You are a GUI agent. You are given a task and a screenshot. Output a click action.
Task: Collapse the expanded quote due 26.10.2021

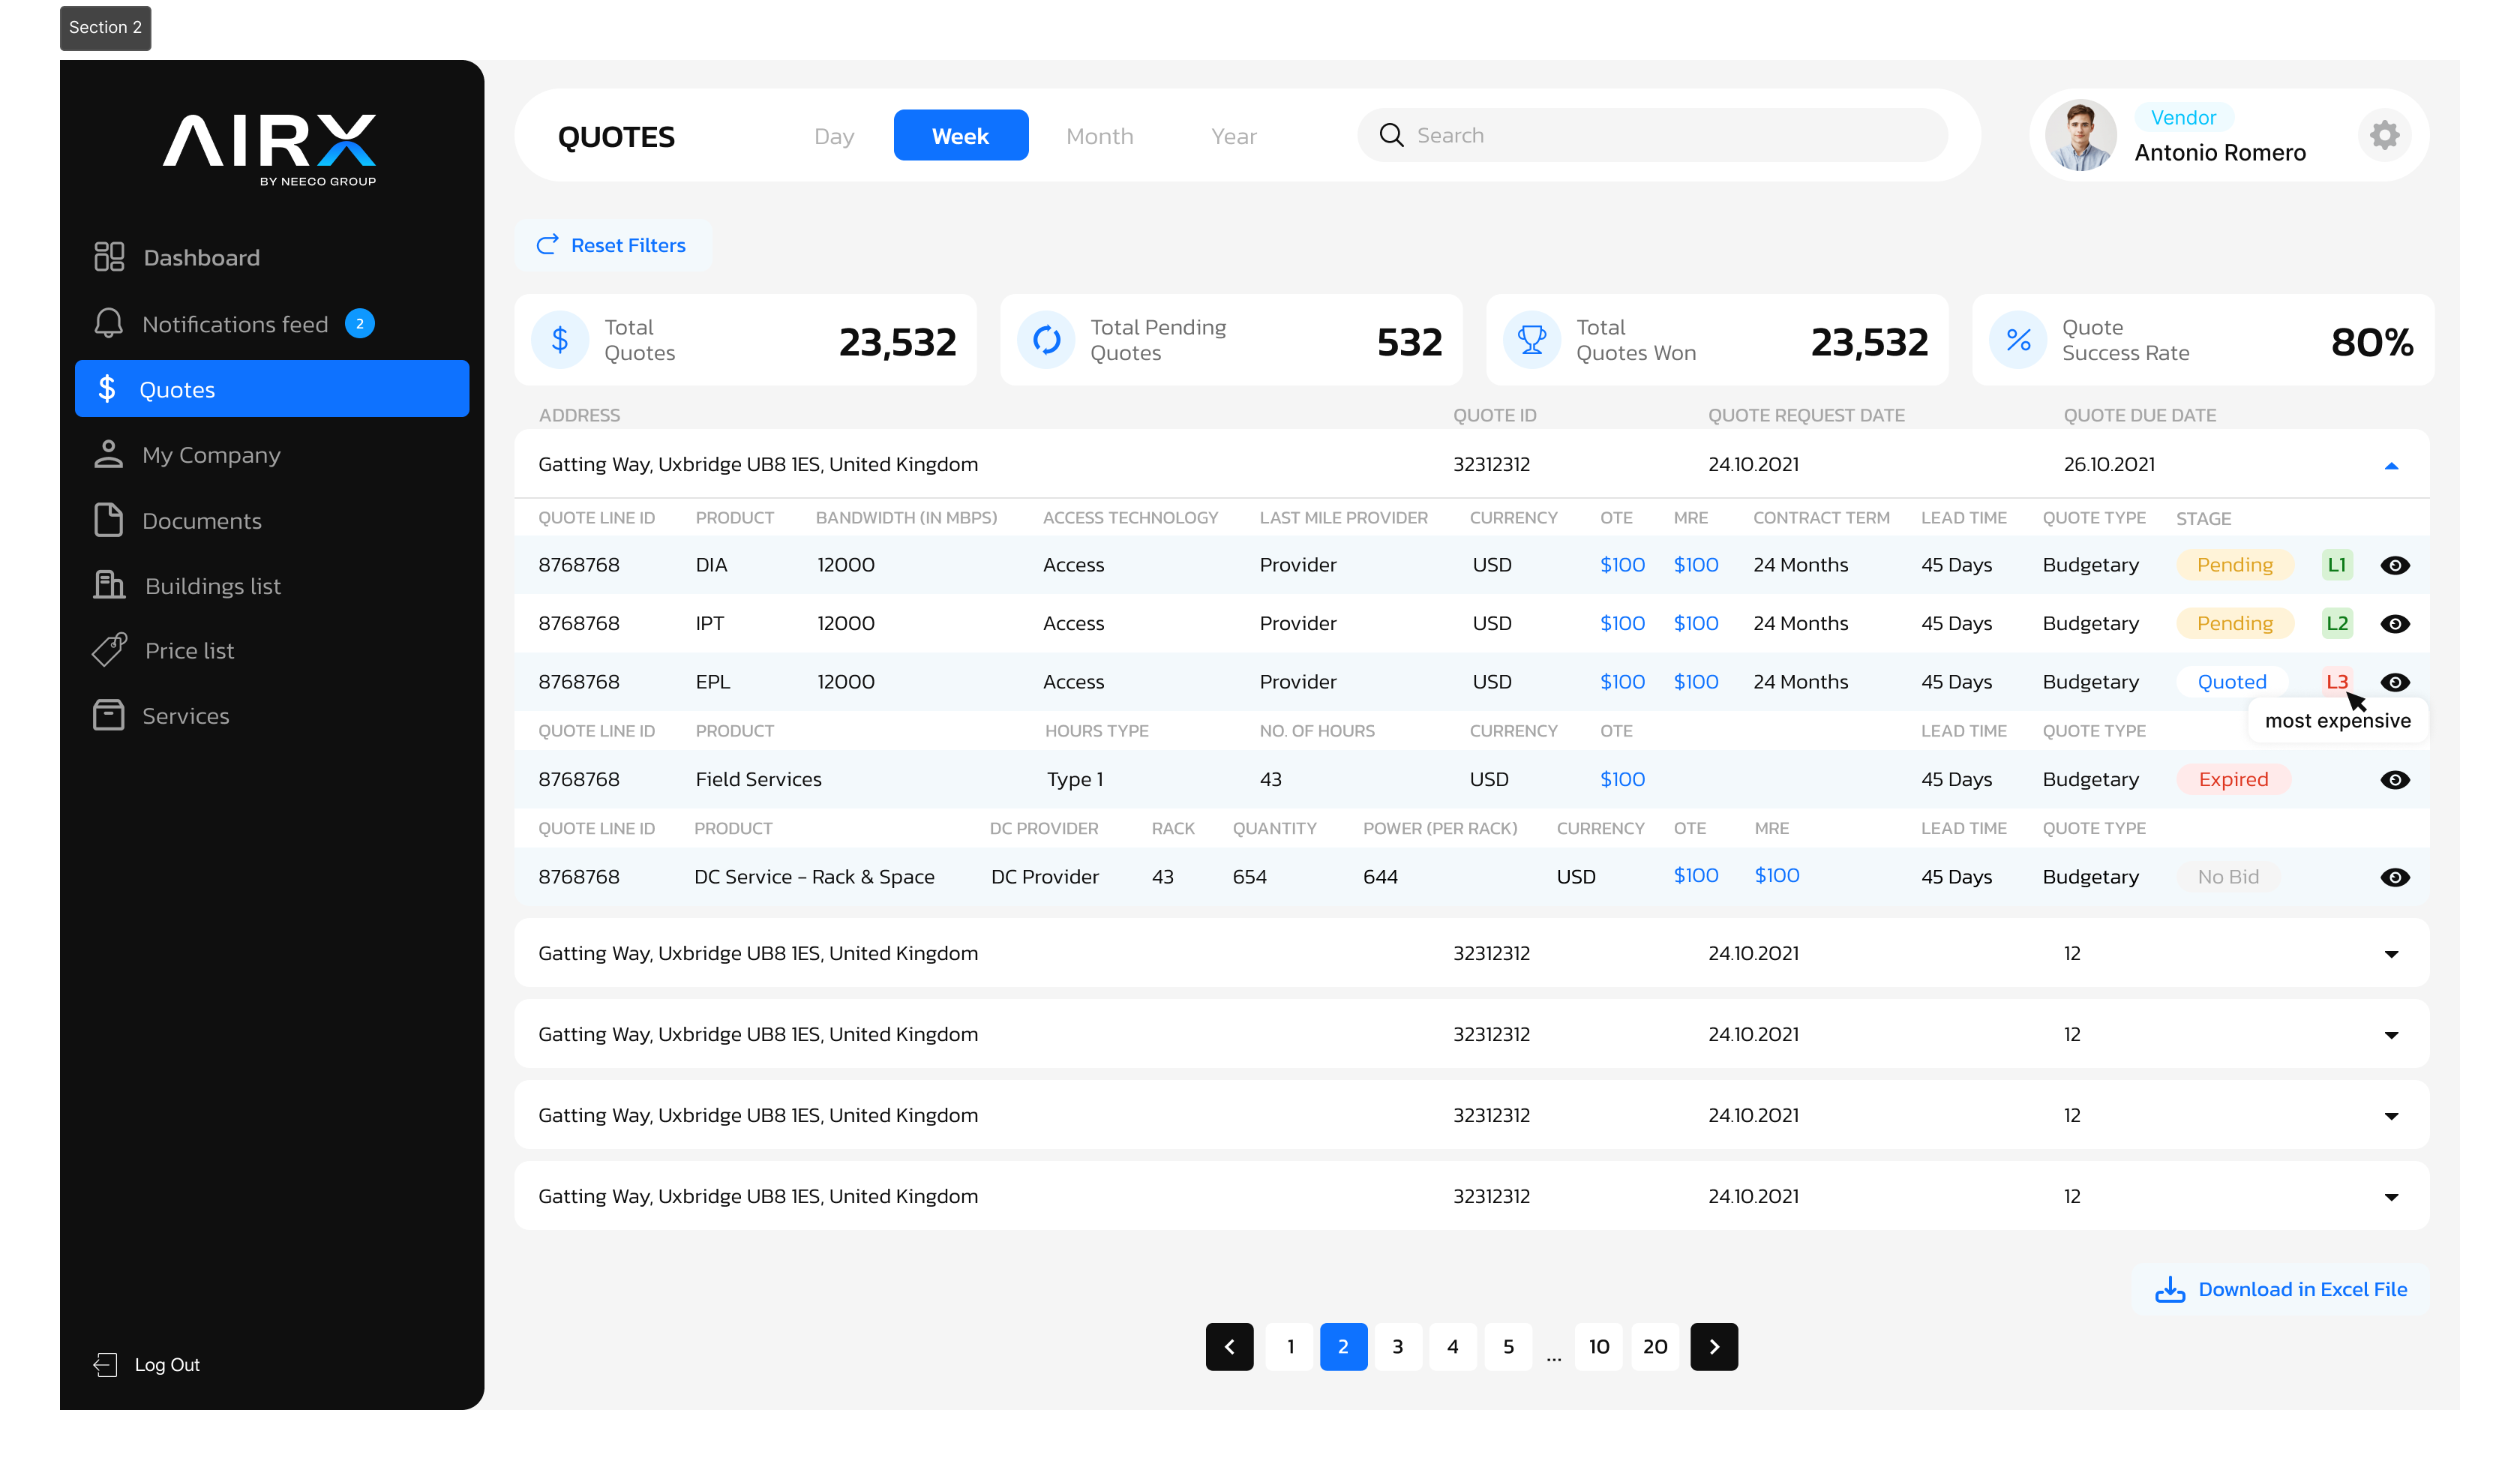click(x=2391, y=465)
